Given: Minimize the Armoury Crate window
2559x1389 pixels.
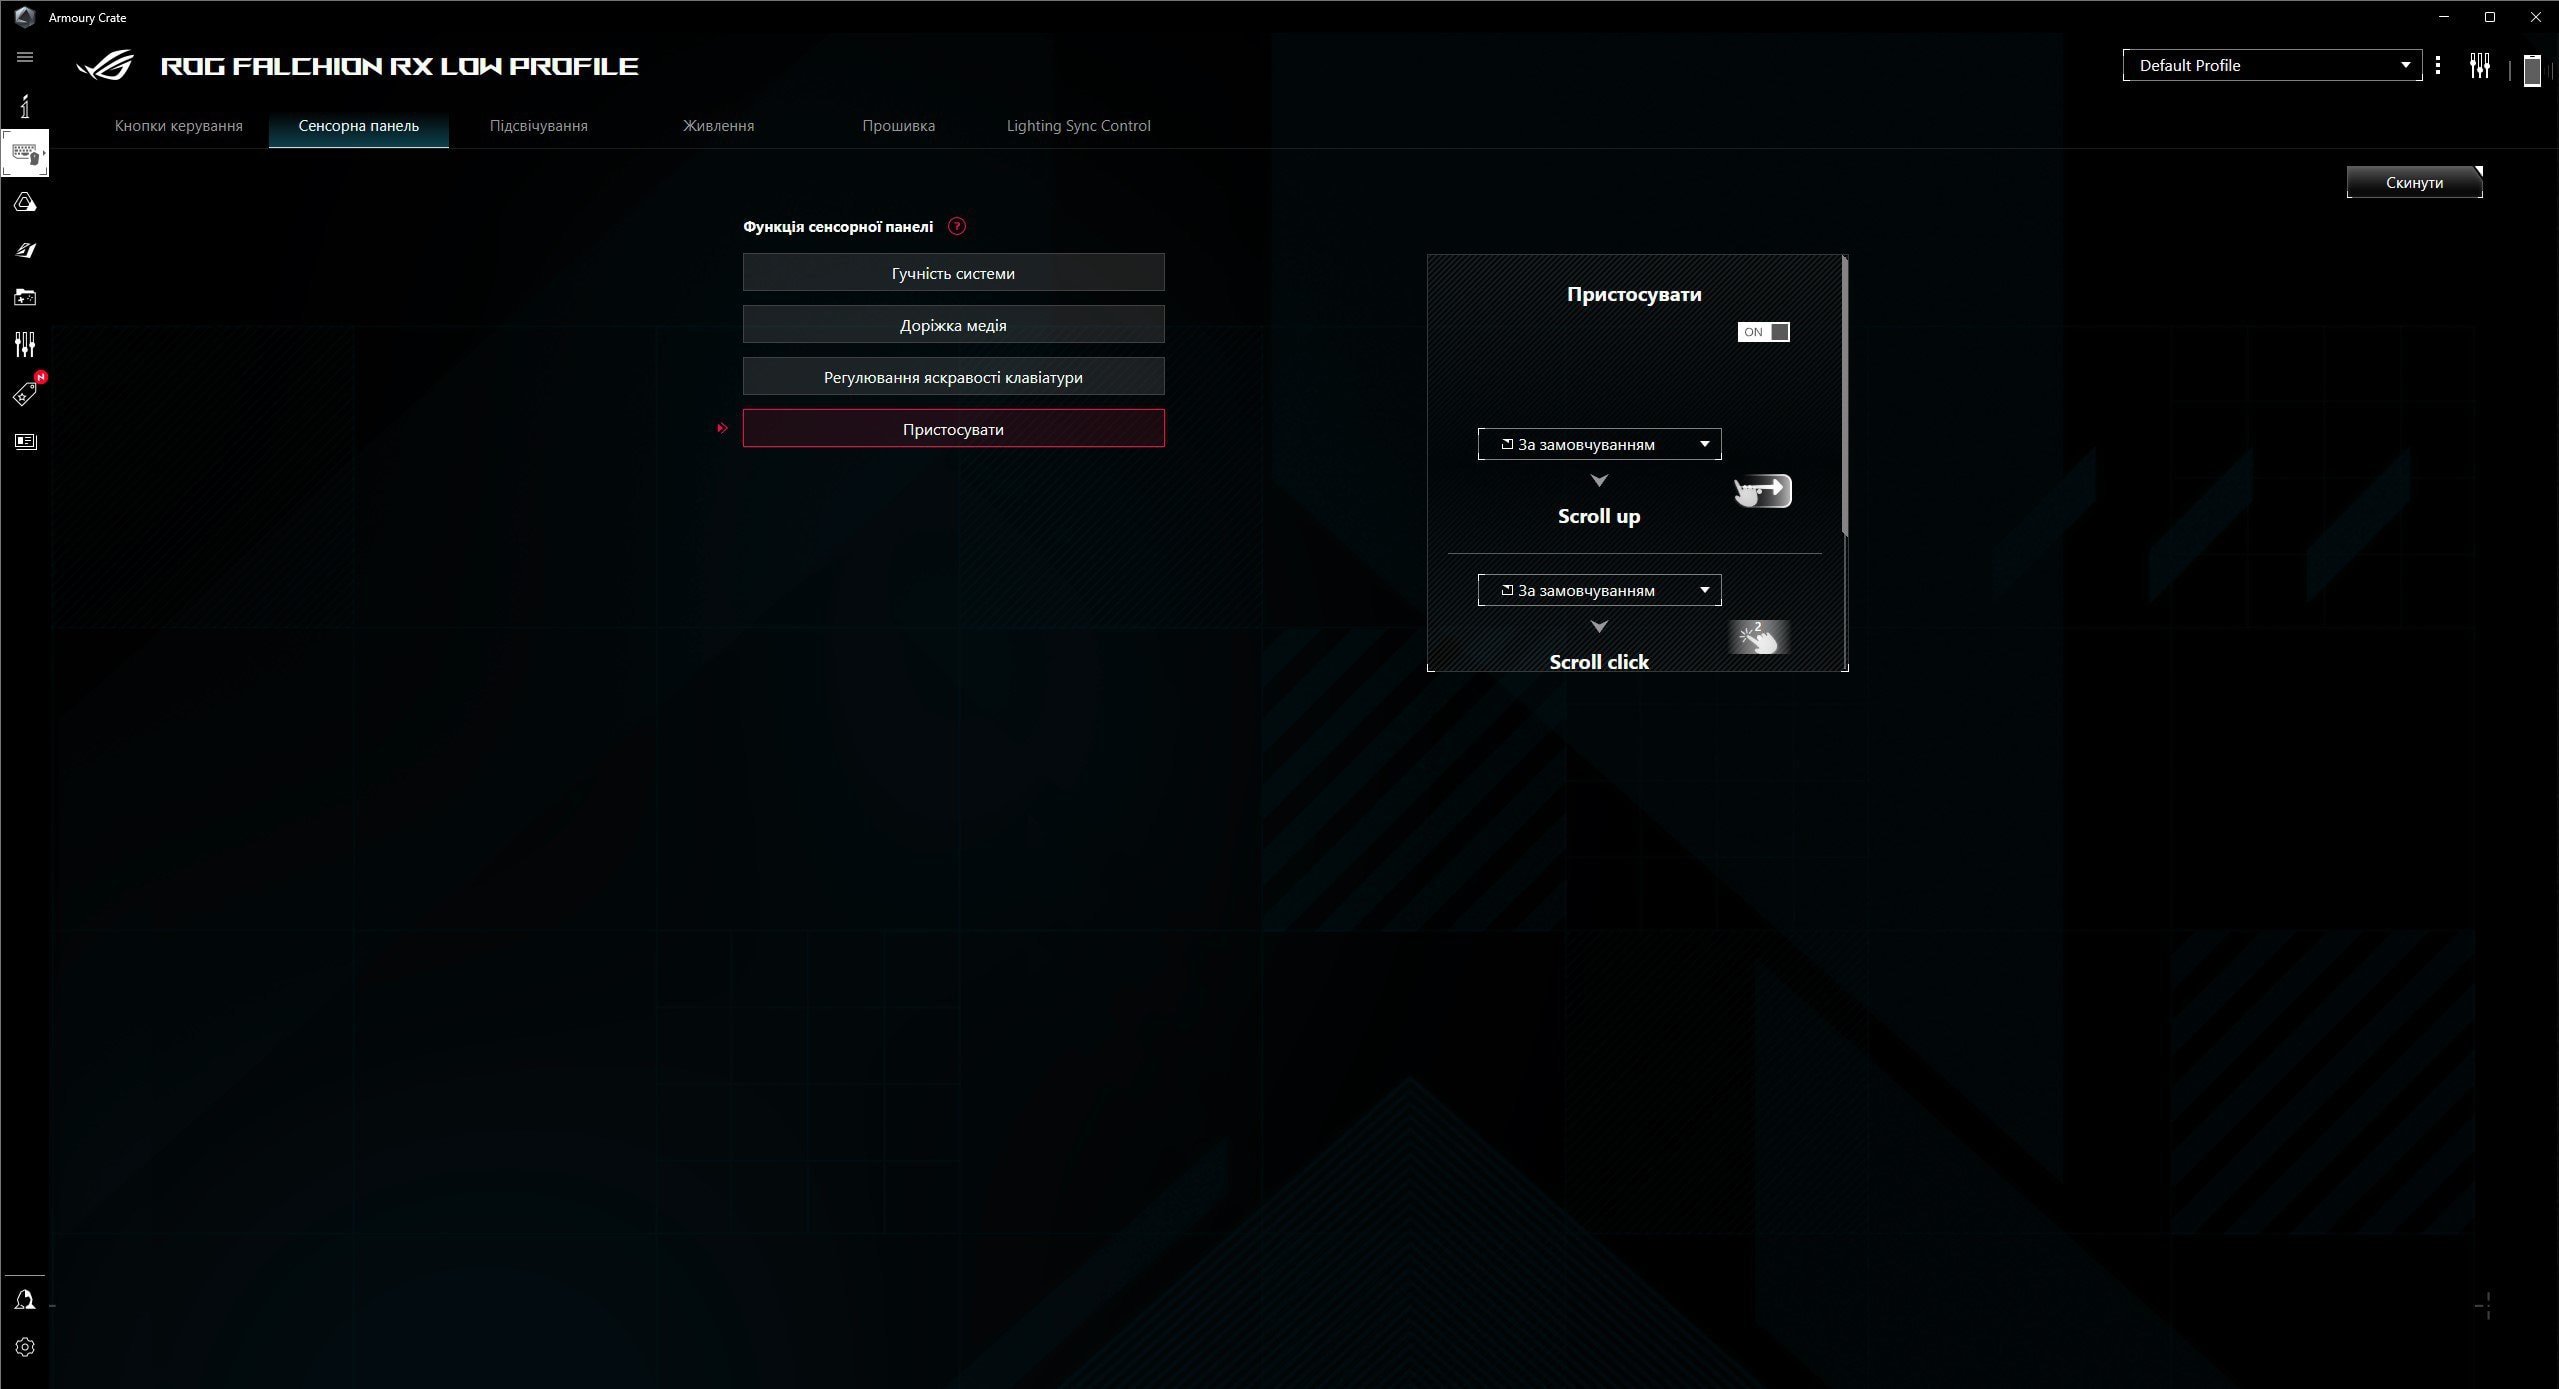Looking at the screenshot, I should point(2444,17).
